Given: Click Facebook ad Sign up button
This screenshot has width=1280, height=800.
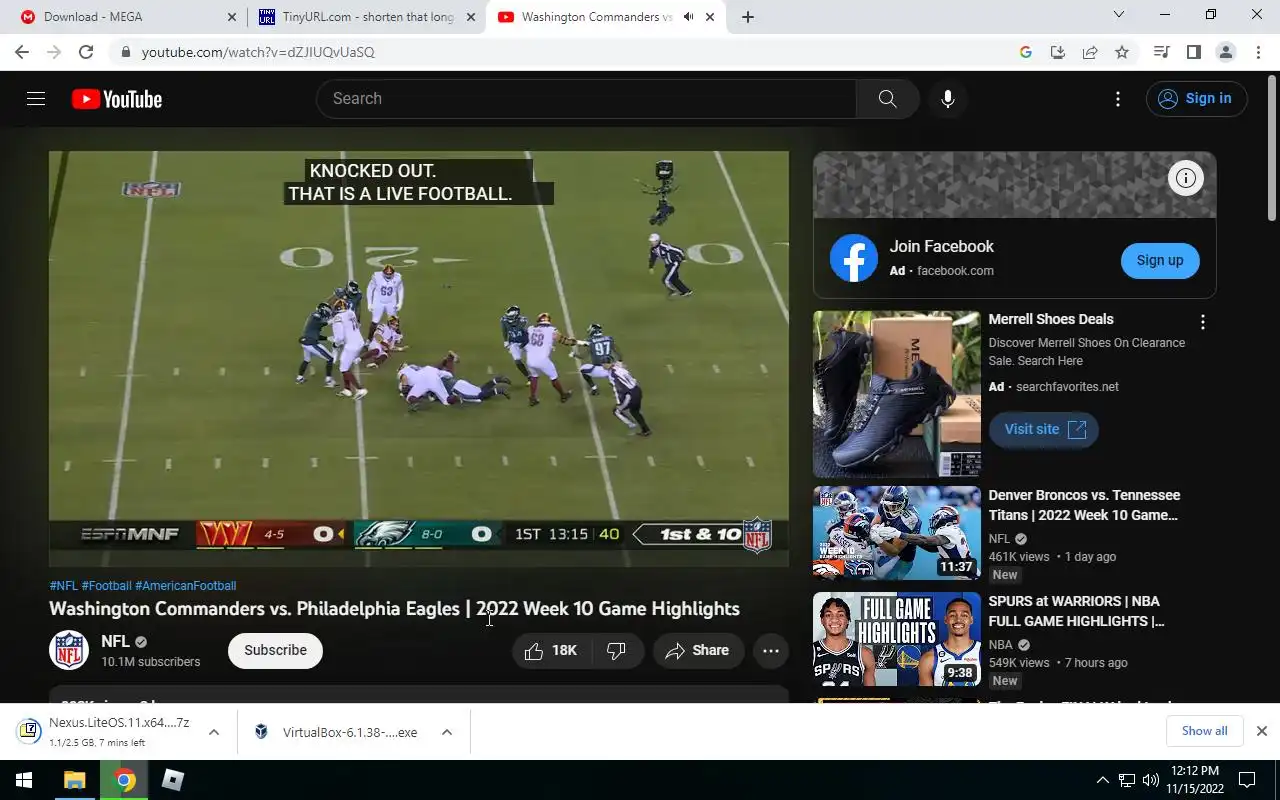Looking at the screenshot, I should [x=1160, y=260].
